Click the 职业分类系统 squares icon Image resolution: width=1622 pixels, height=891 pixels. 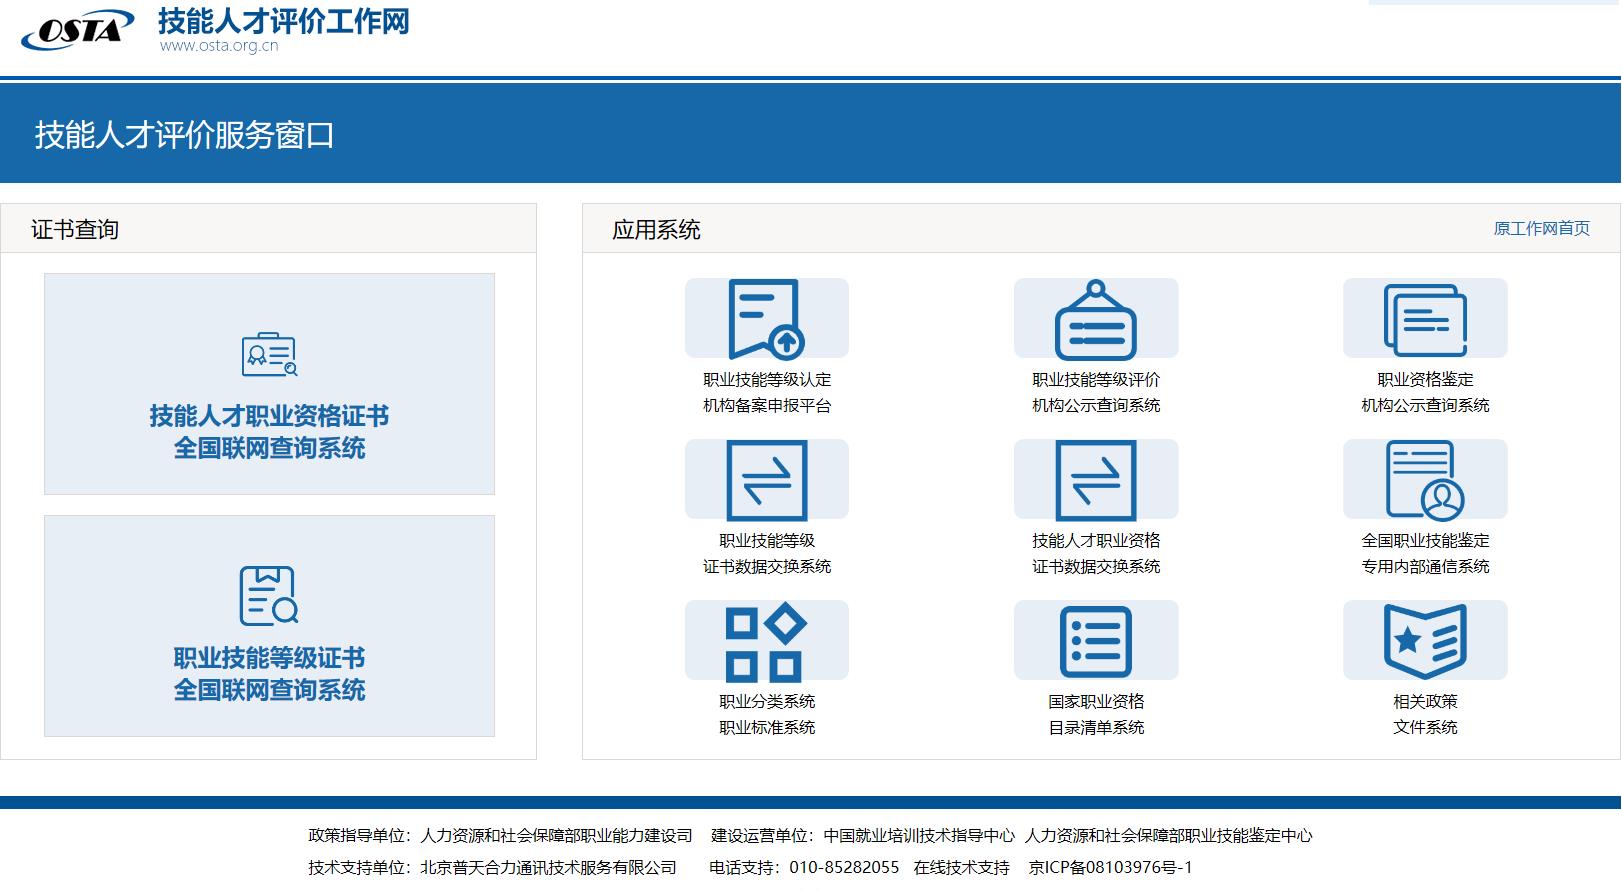767,641
